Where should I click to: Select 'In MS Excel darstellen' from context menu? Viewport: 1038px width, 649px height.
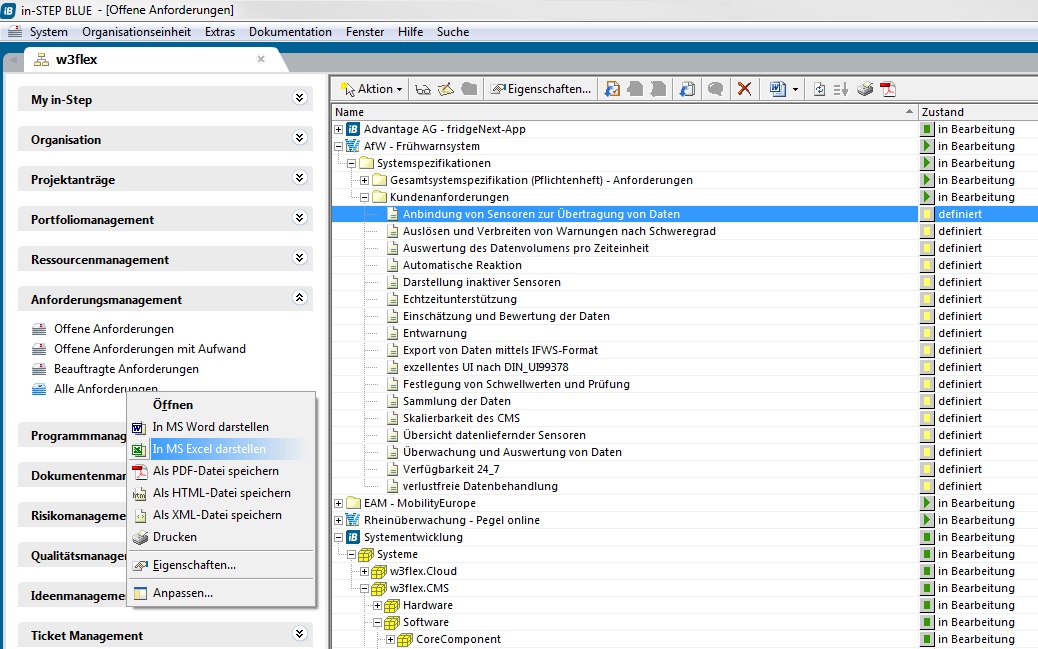tap(209, 449)
